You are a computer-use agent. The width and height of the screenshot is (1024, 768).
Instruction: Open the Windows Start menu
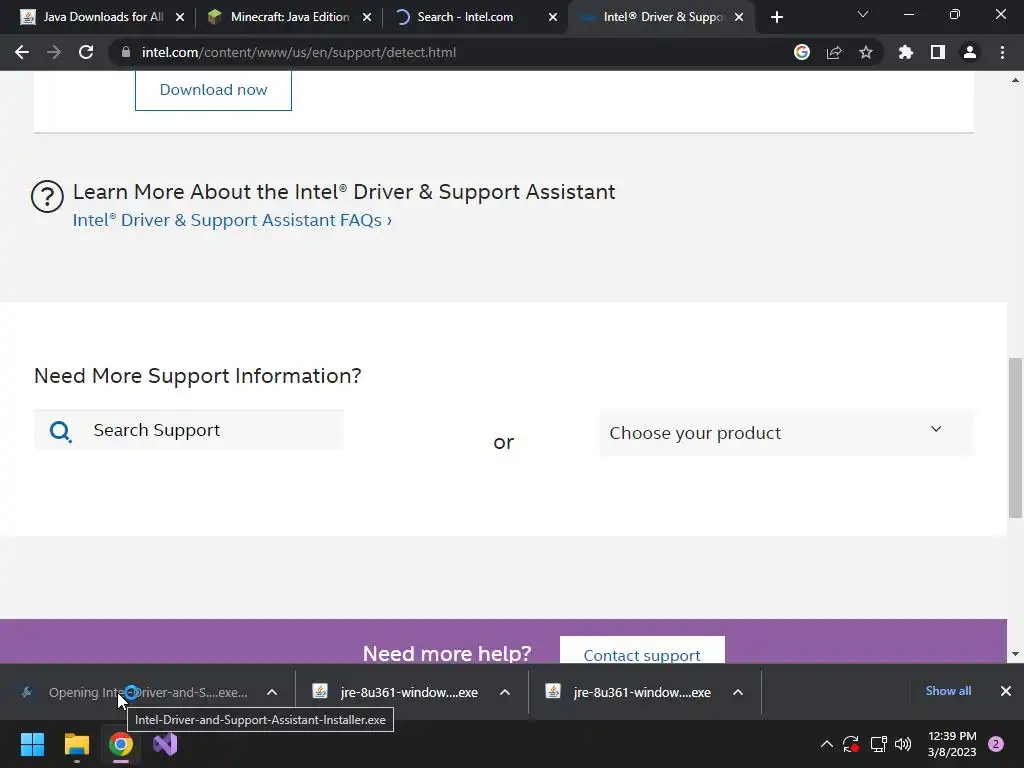pyautogui.click(x=32, y=744)
